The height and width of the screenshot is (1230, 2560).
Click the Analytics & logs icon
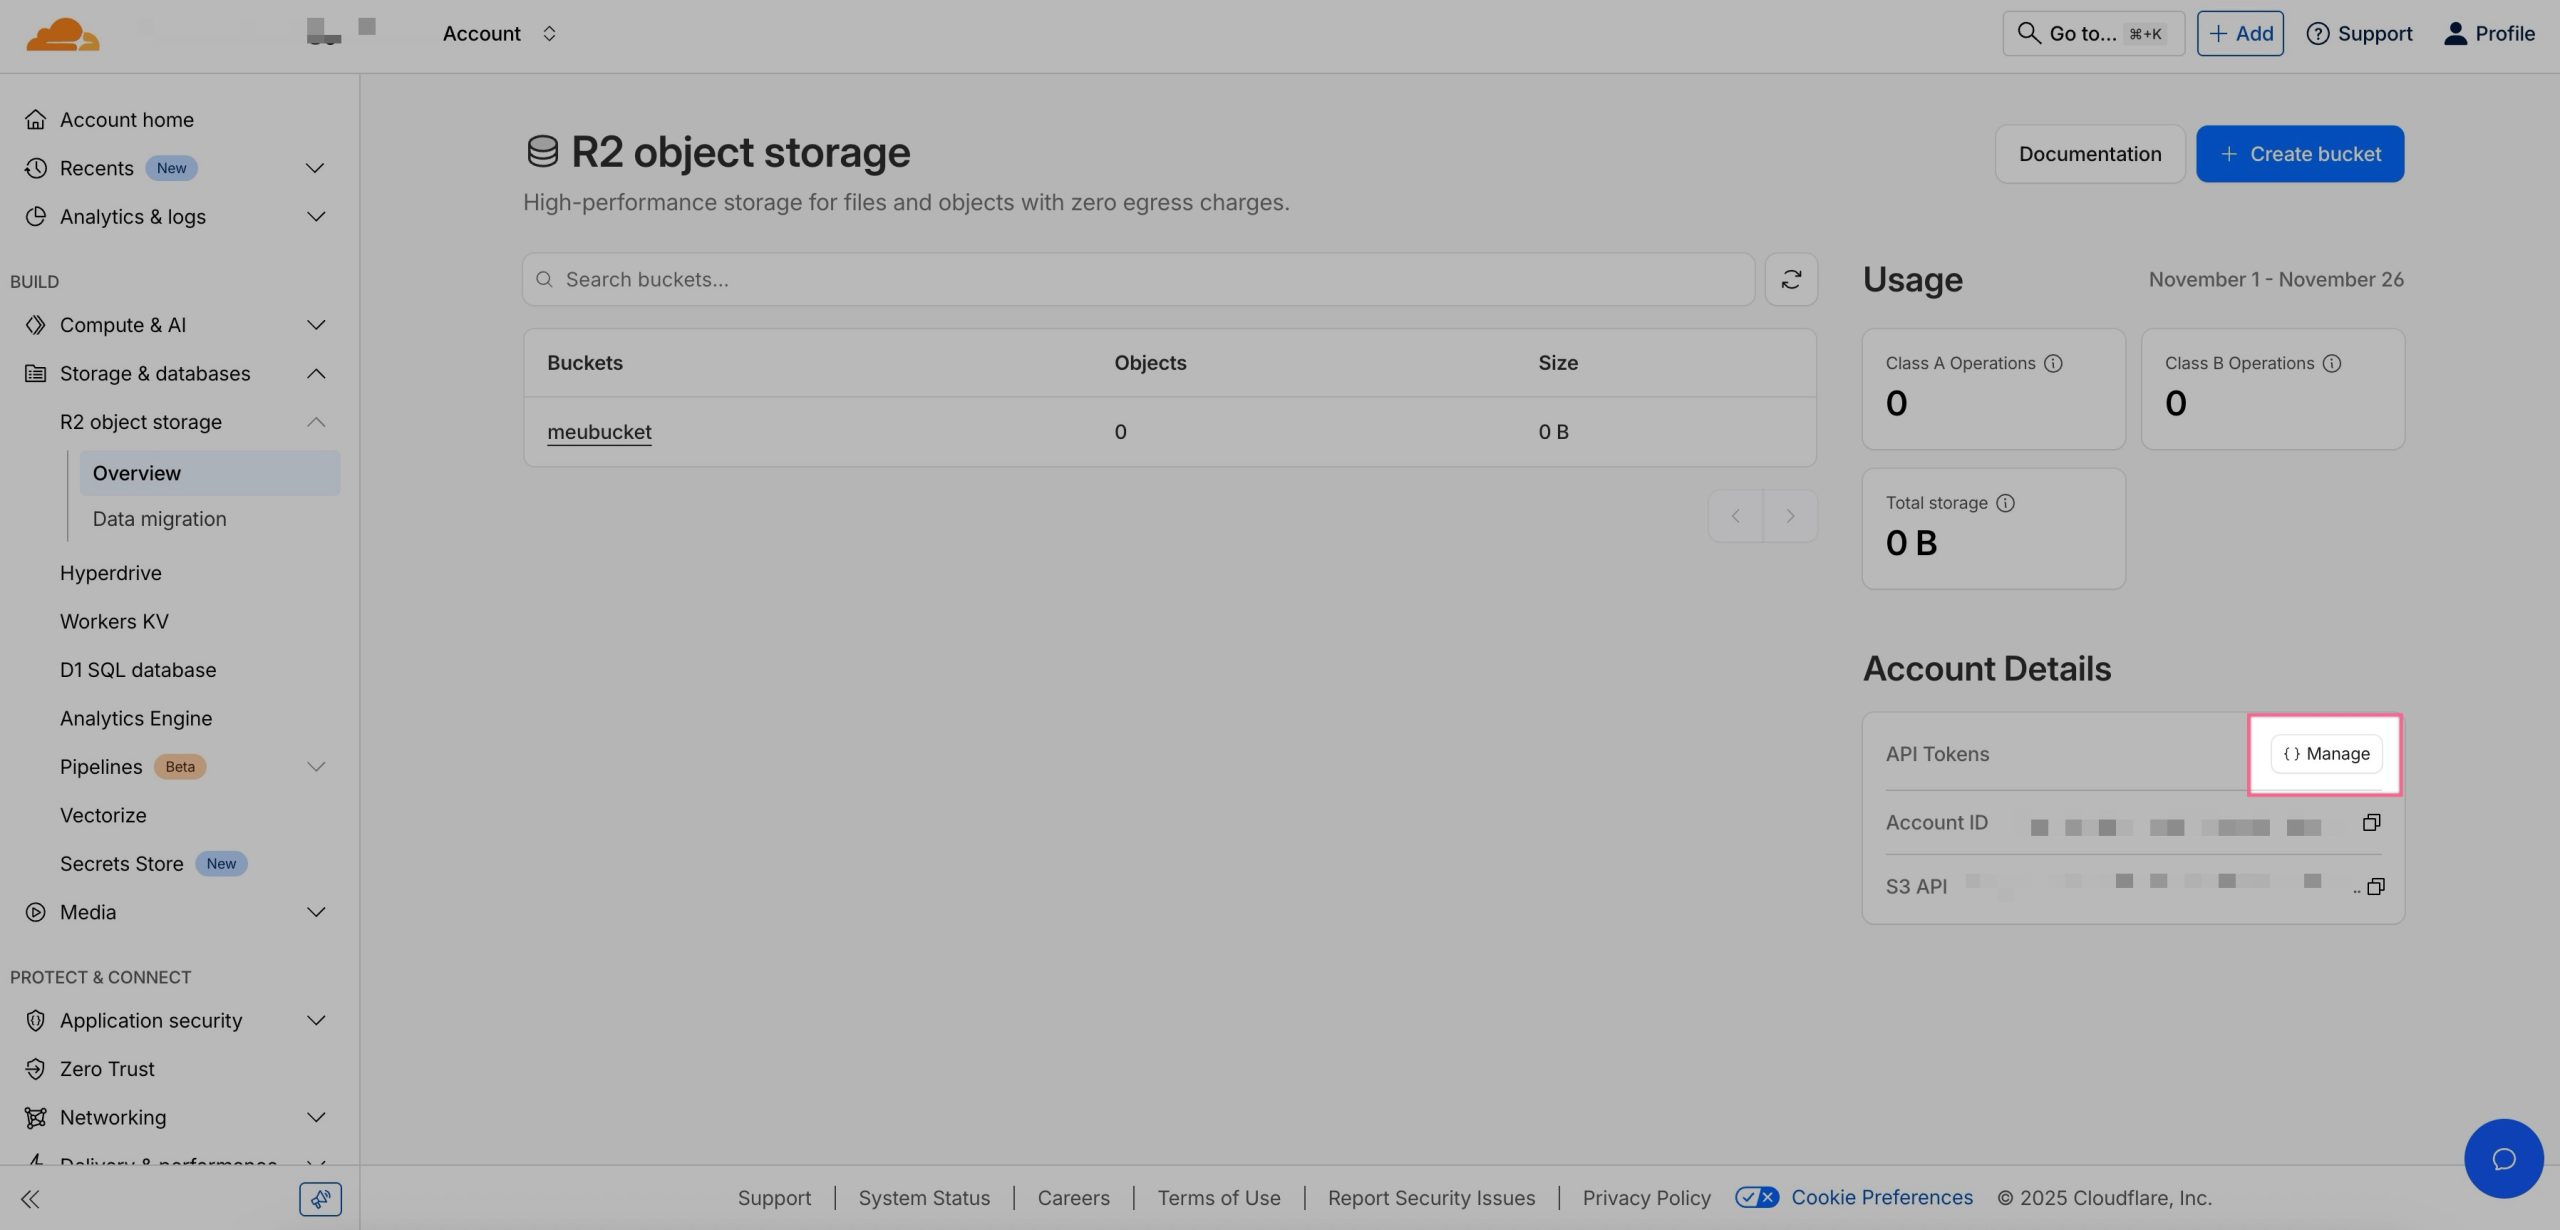pos(36,217)
